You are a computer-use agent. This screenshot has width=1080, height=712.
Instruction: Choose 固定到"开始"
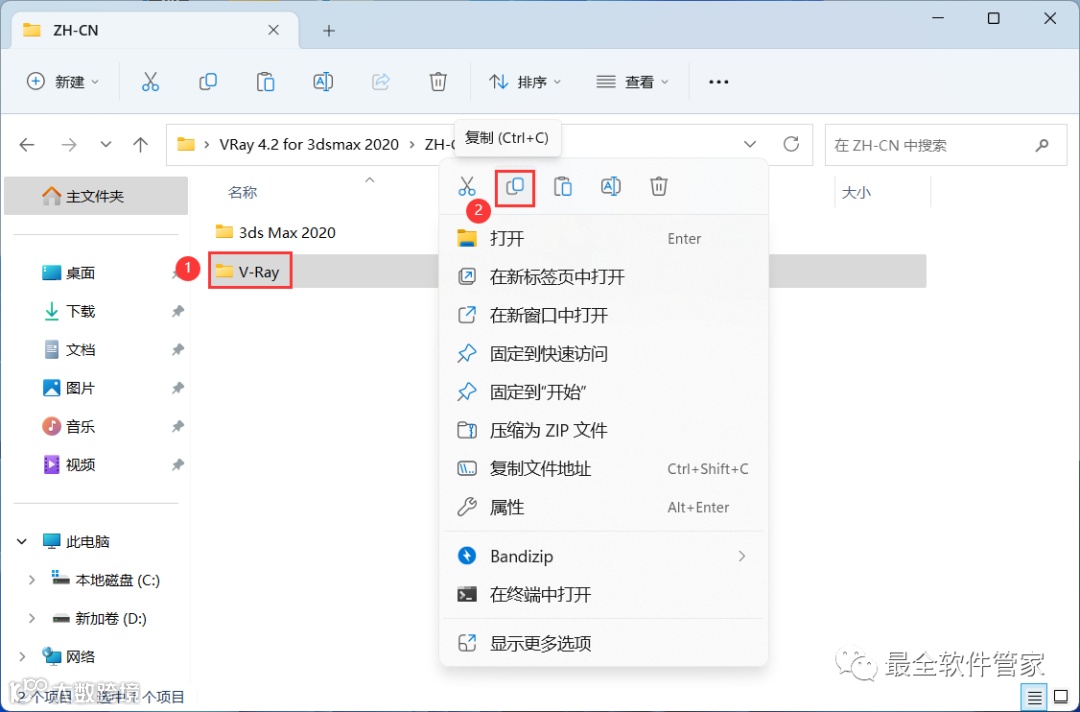point(603,392)
